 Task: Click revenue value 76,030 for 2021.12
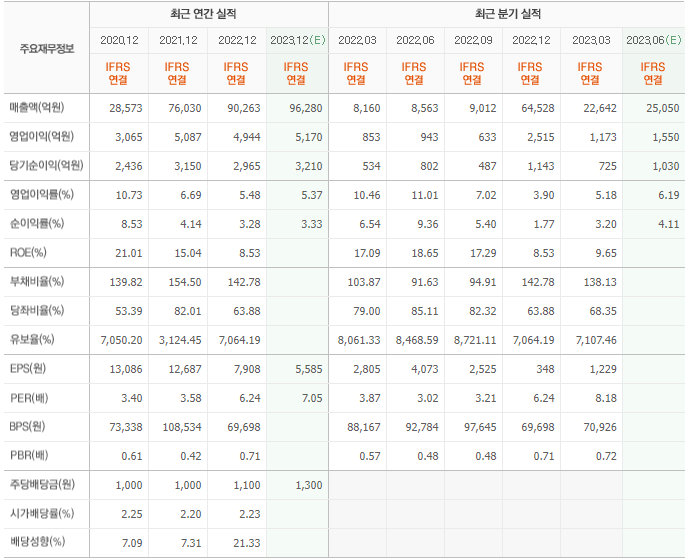point(185,108)
